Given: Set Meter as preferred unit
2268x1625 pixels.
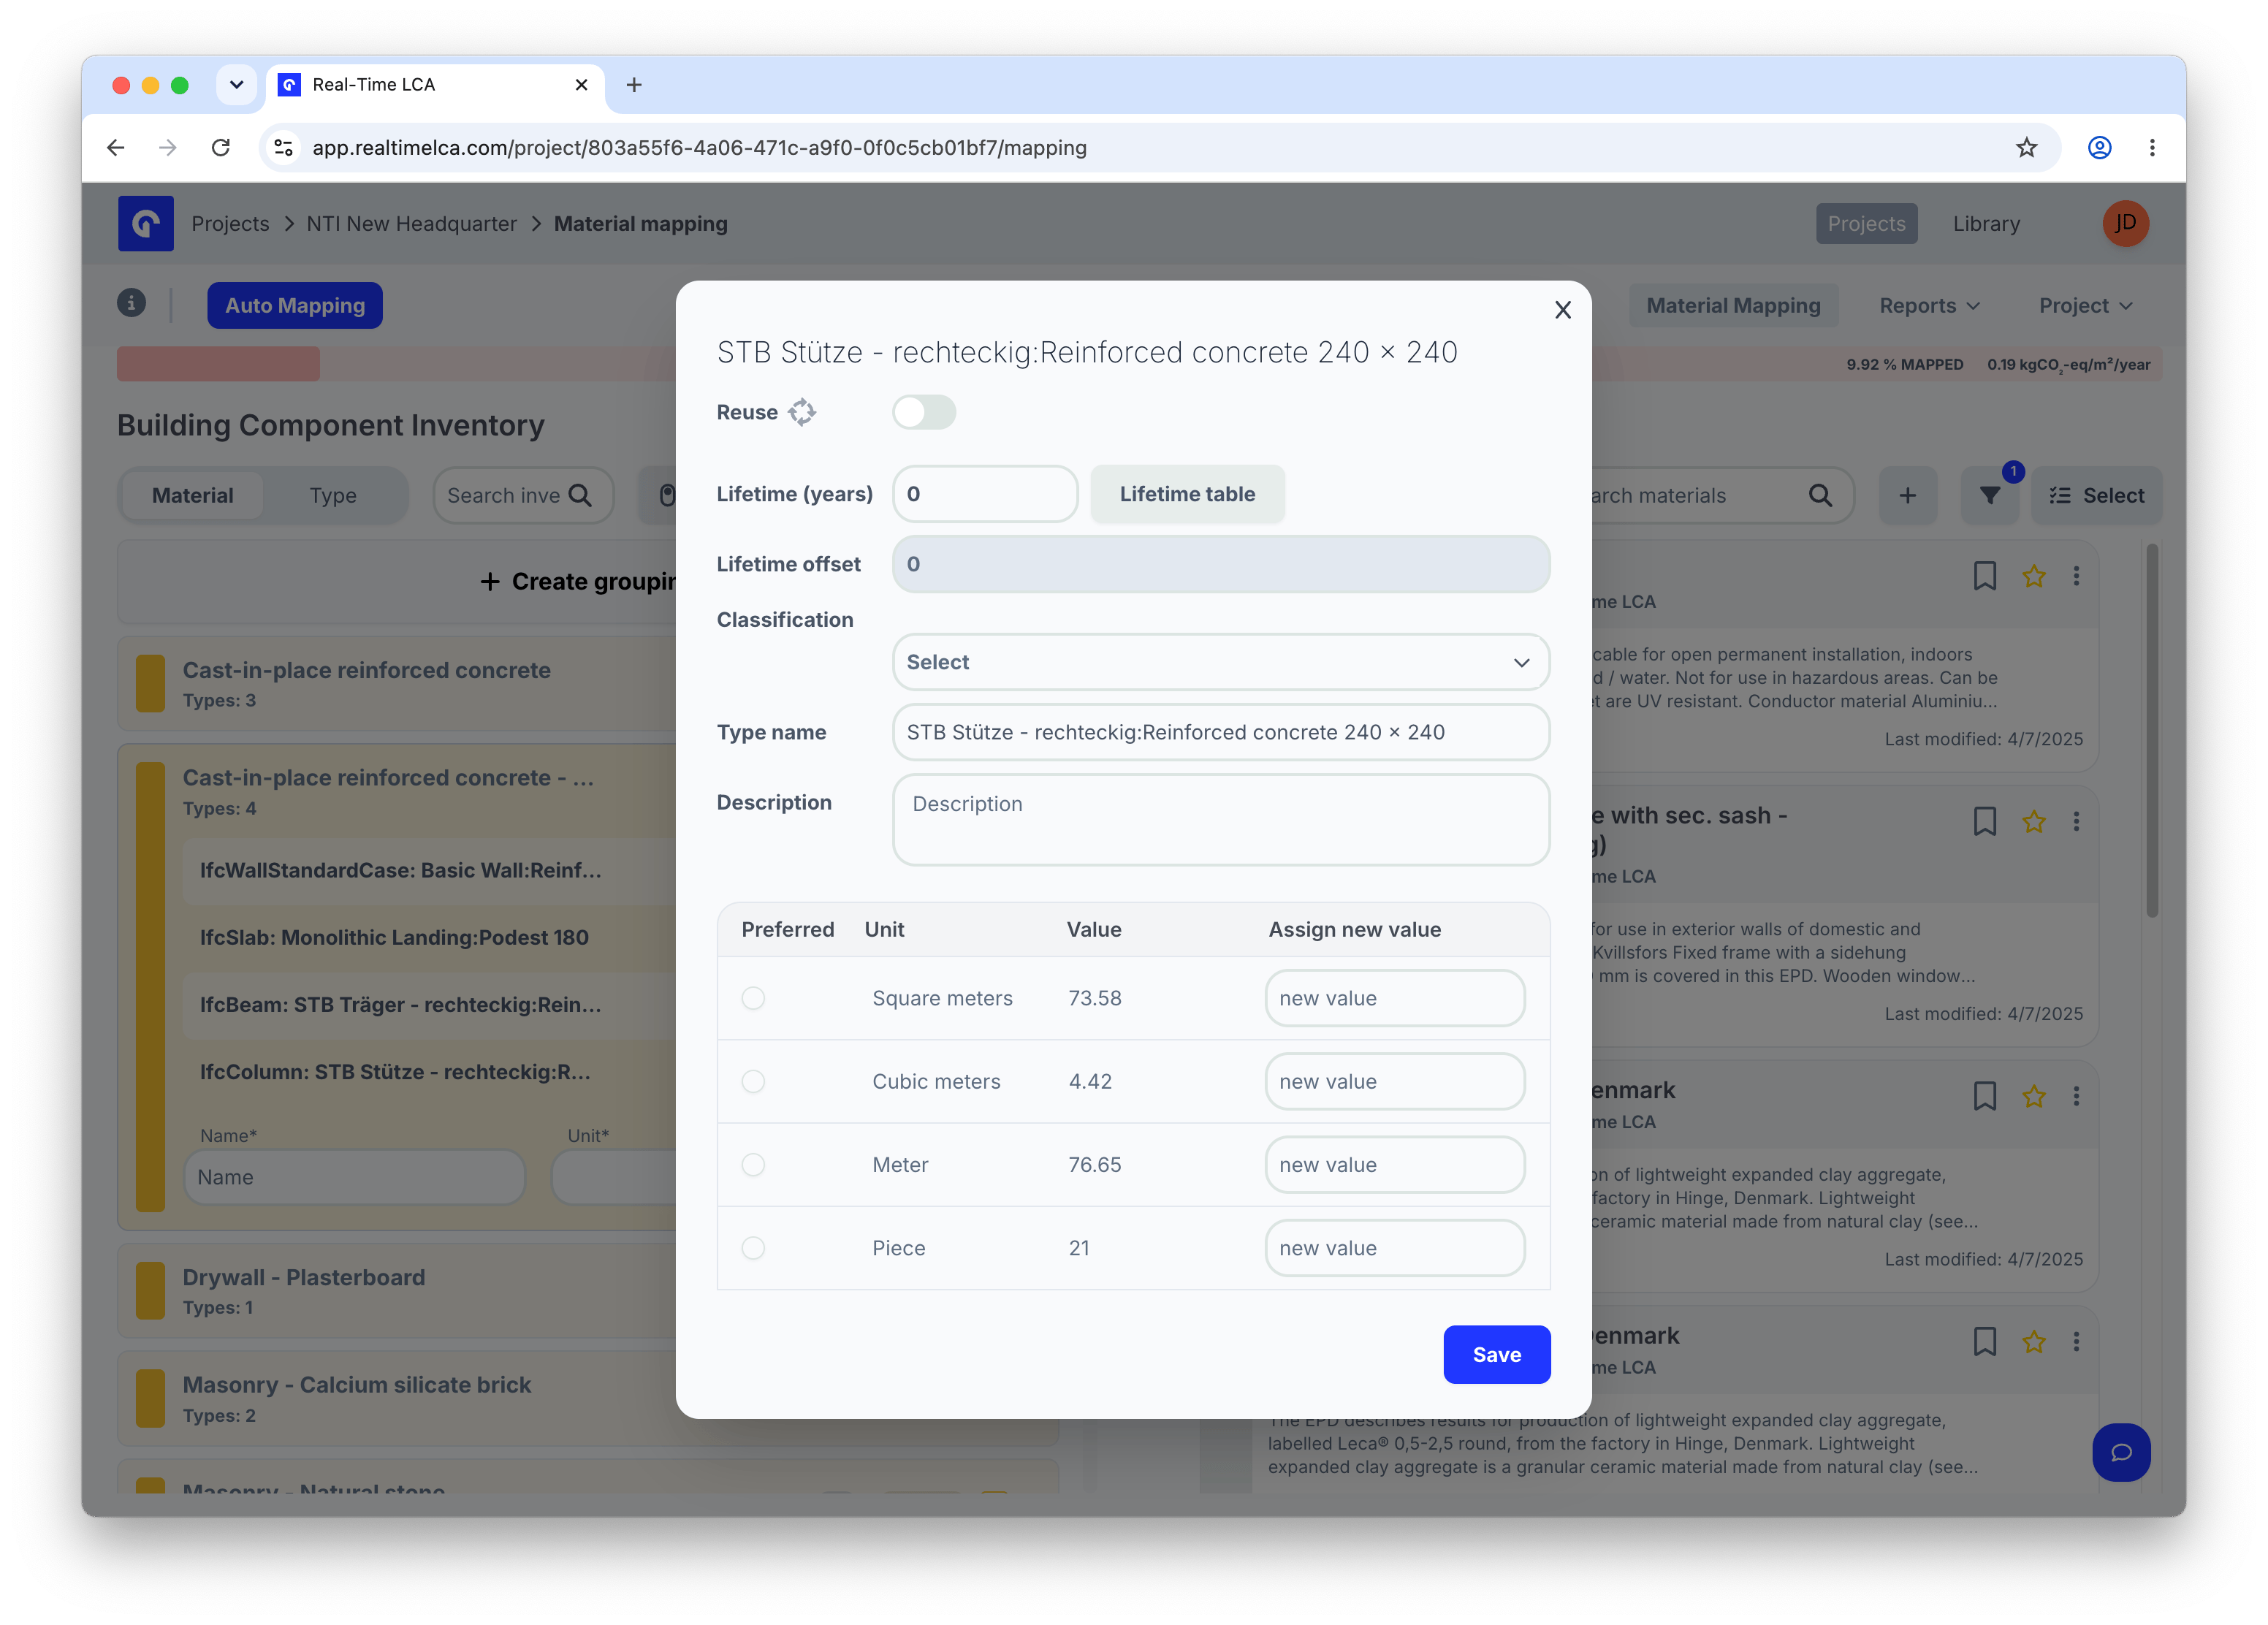Looking at the screenshot, I should (x=753, y=1165).
